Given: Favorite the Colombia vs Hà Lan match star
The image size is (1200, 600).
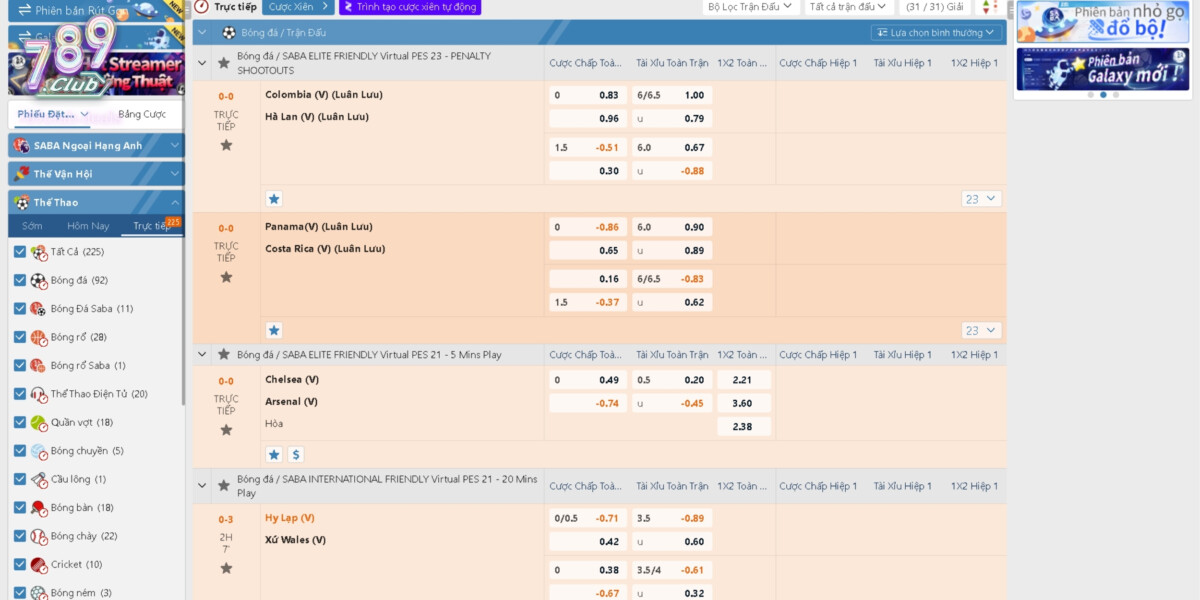Looking at the screenshot, I should 226,145.
